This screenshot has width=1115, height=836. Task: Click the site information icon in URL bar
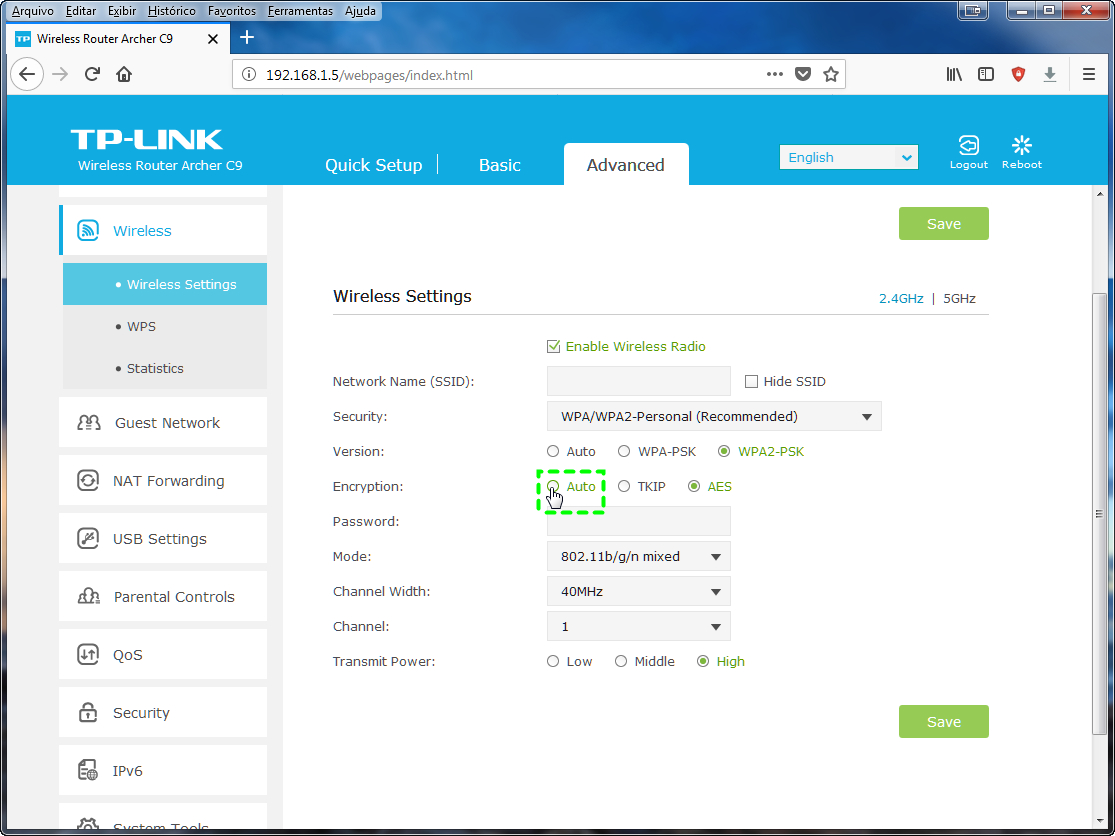pos(248,75)
